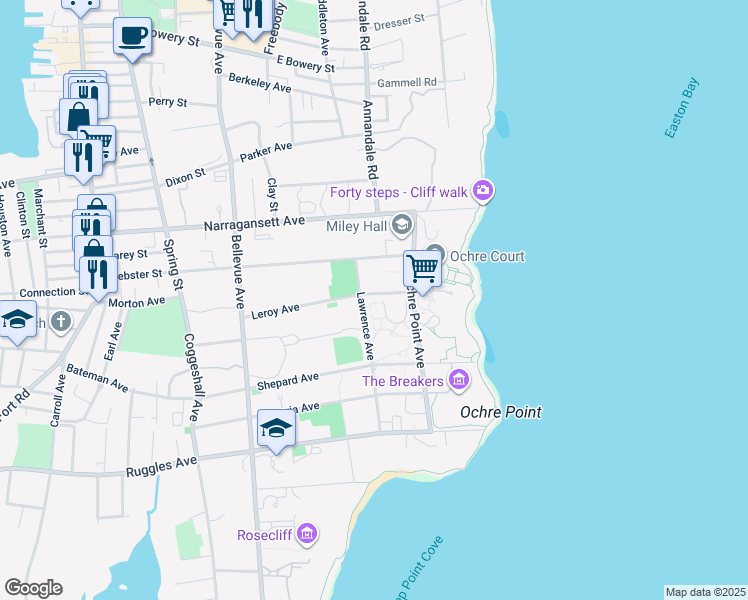Select the school marker at left map edge

click(18, 321)
